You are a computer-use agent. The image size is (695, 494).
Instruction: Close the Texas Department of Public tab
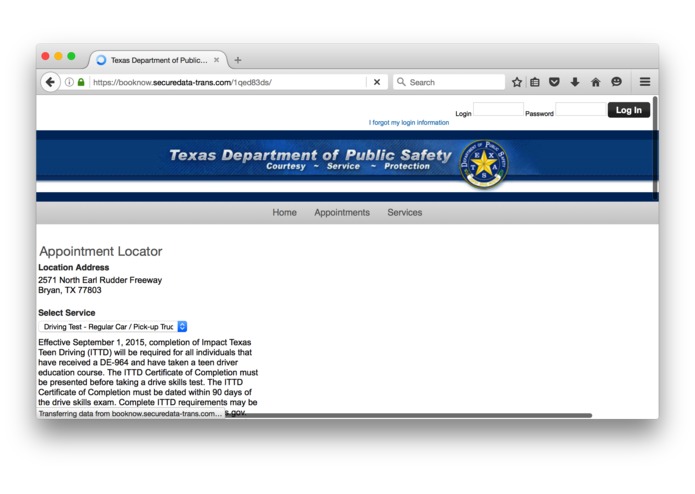[x=216, y=60]
